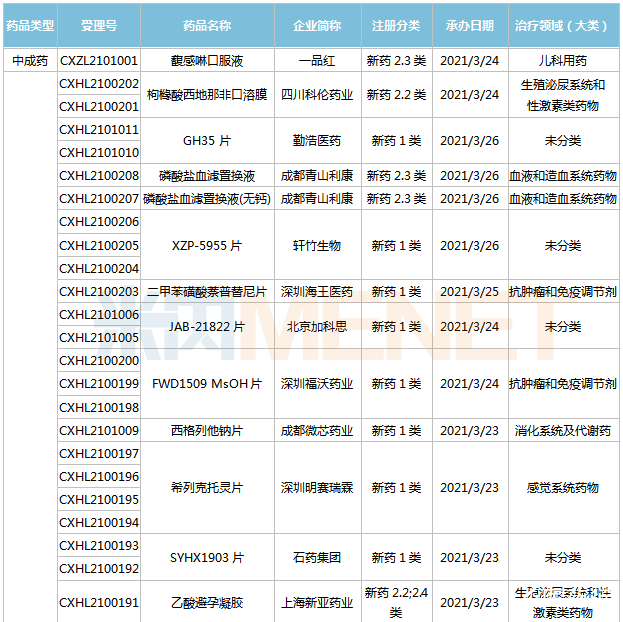Select drug name 磷酸盐血滤置换液(无钙)
The width and height of the screenshot is (623, 622).
pos(207,198)
